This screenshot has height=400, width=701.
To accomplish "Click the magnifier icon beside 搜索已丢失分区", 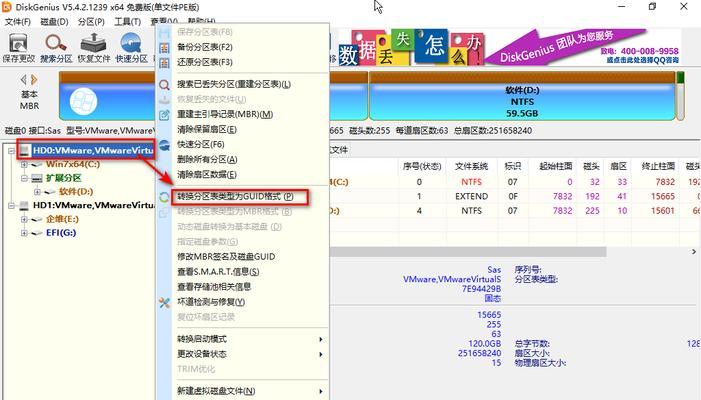I will click(165, 84).
